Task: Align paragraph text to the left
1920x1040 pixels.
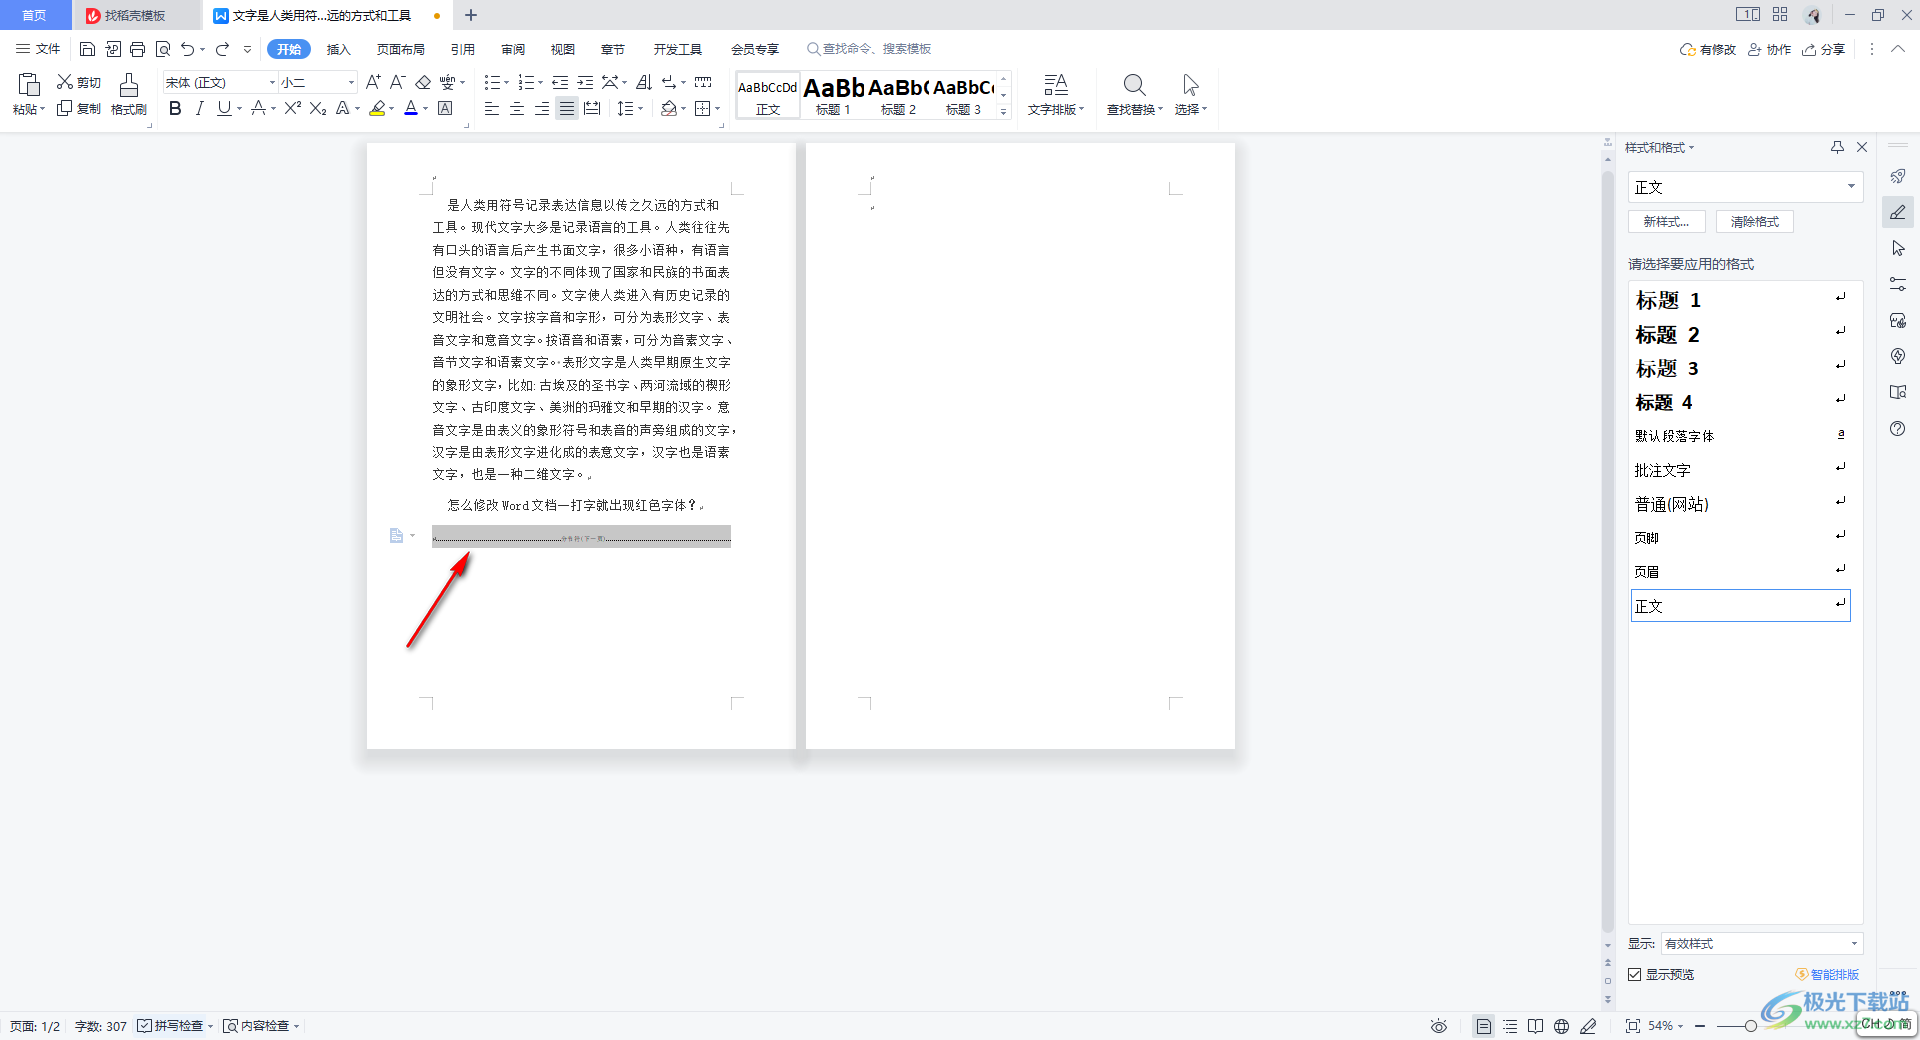Action: 492,108
